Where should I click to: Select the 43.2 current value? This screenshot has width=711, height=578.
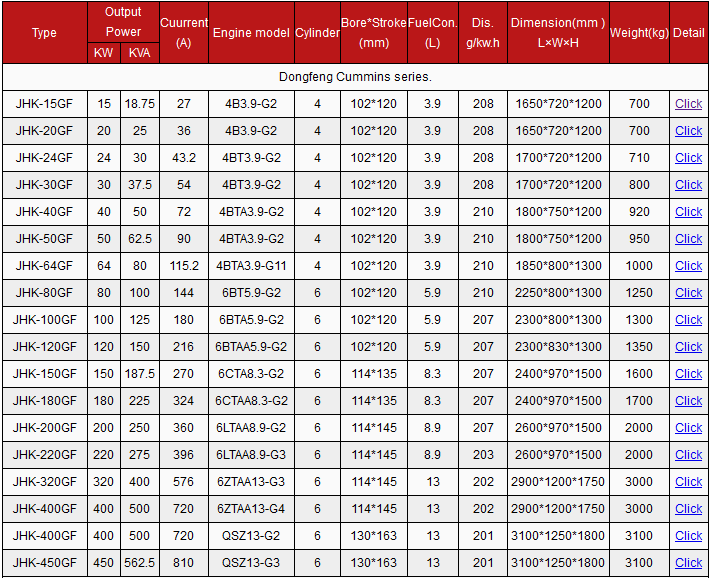click(x=184, y=158)
